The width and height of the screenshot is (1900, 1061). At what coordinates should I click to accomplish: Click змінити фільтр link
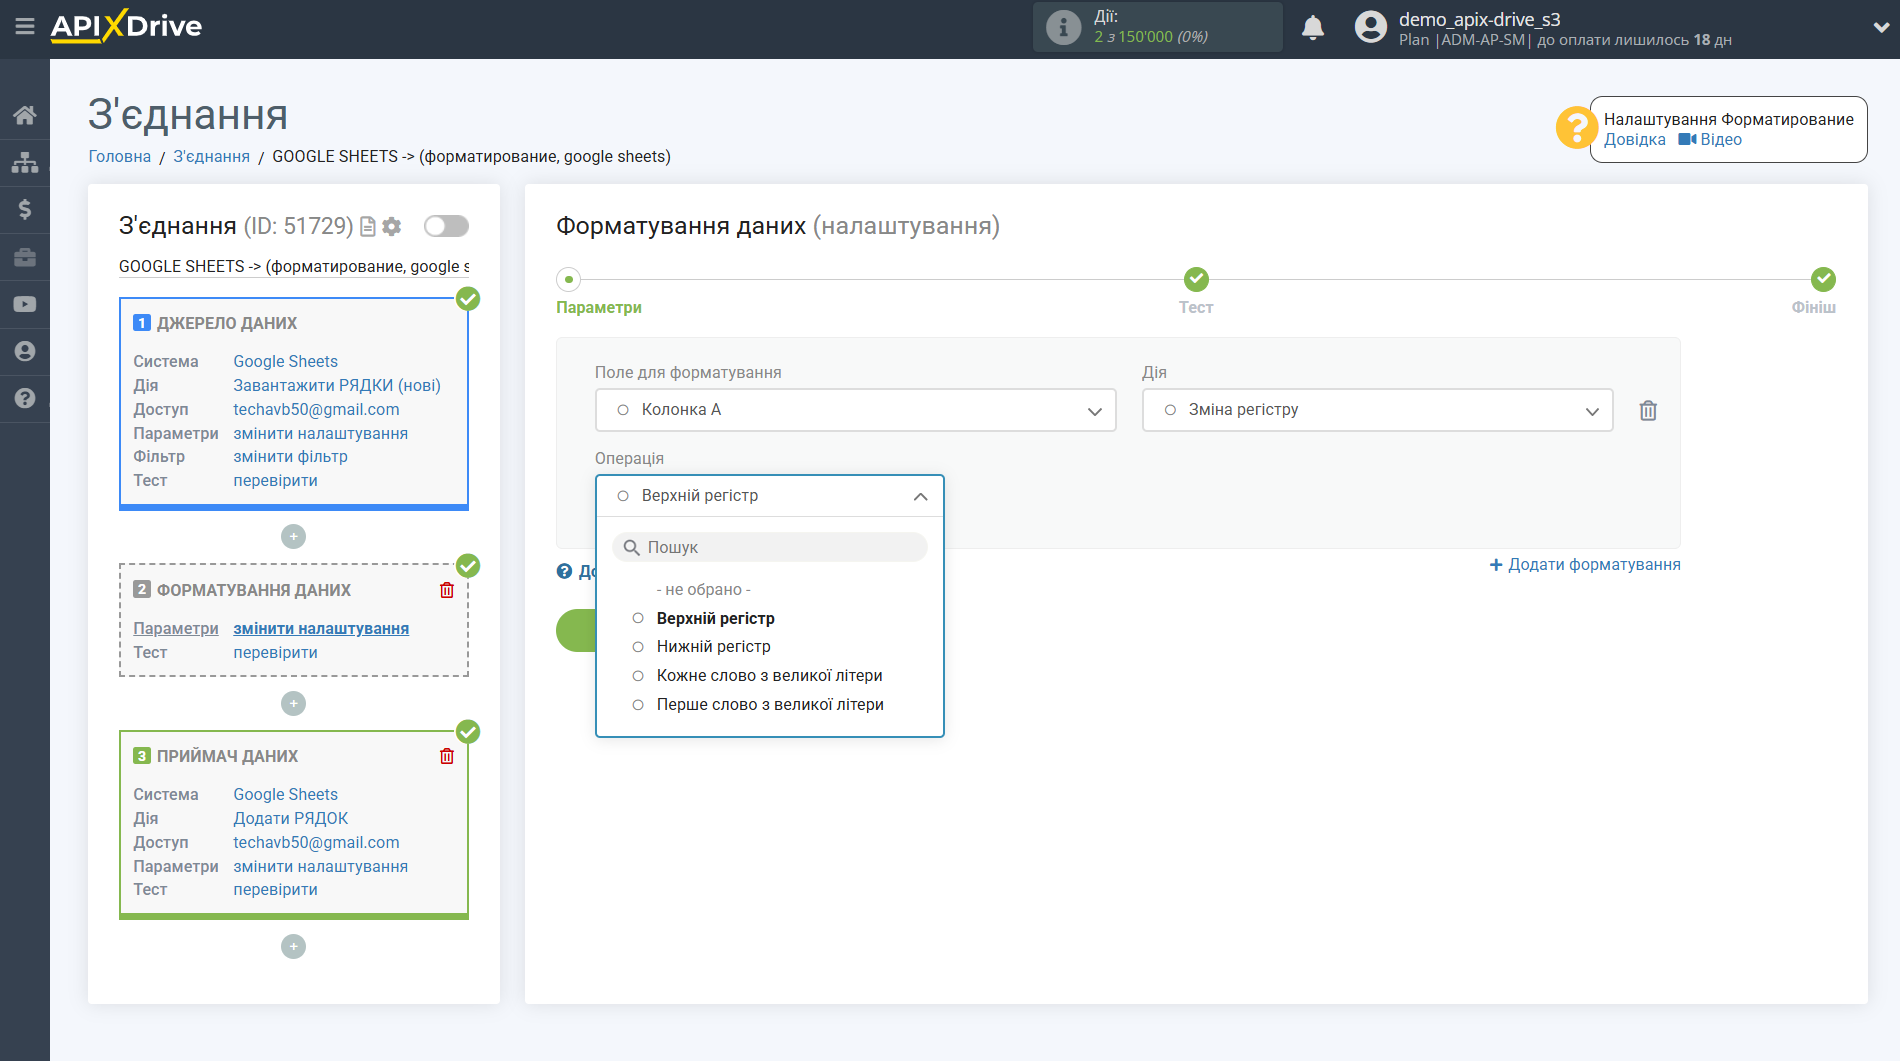tap(291, 457)
